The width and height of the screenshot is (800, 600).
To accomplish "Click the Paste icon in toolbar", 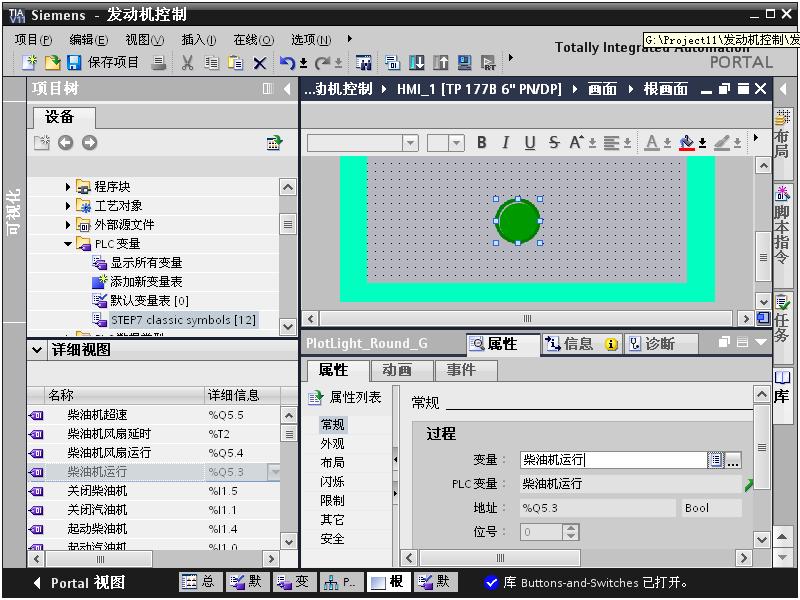I will [x=235, y=63].
